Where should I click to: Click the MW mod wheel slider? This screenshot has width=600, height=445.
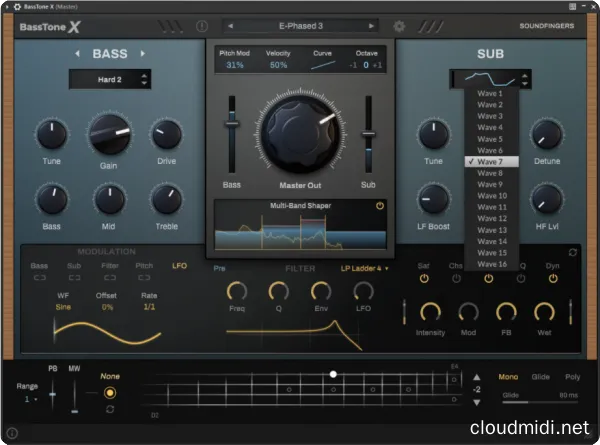click(75, 396)
